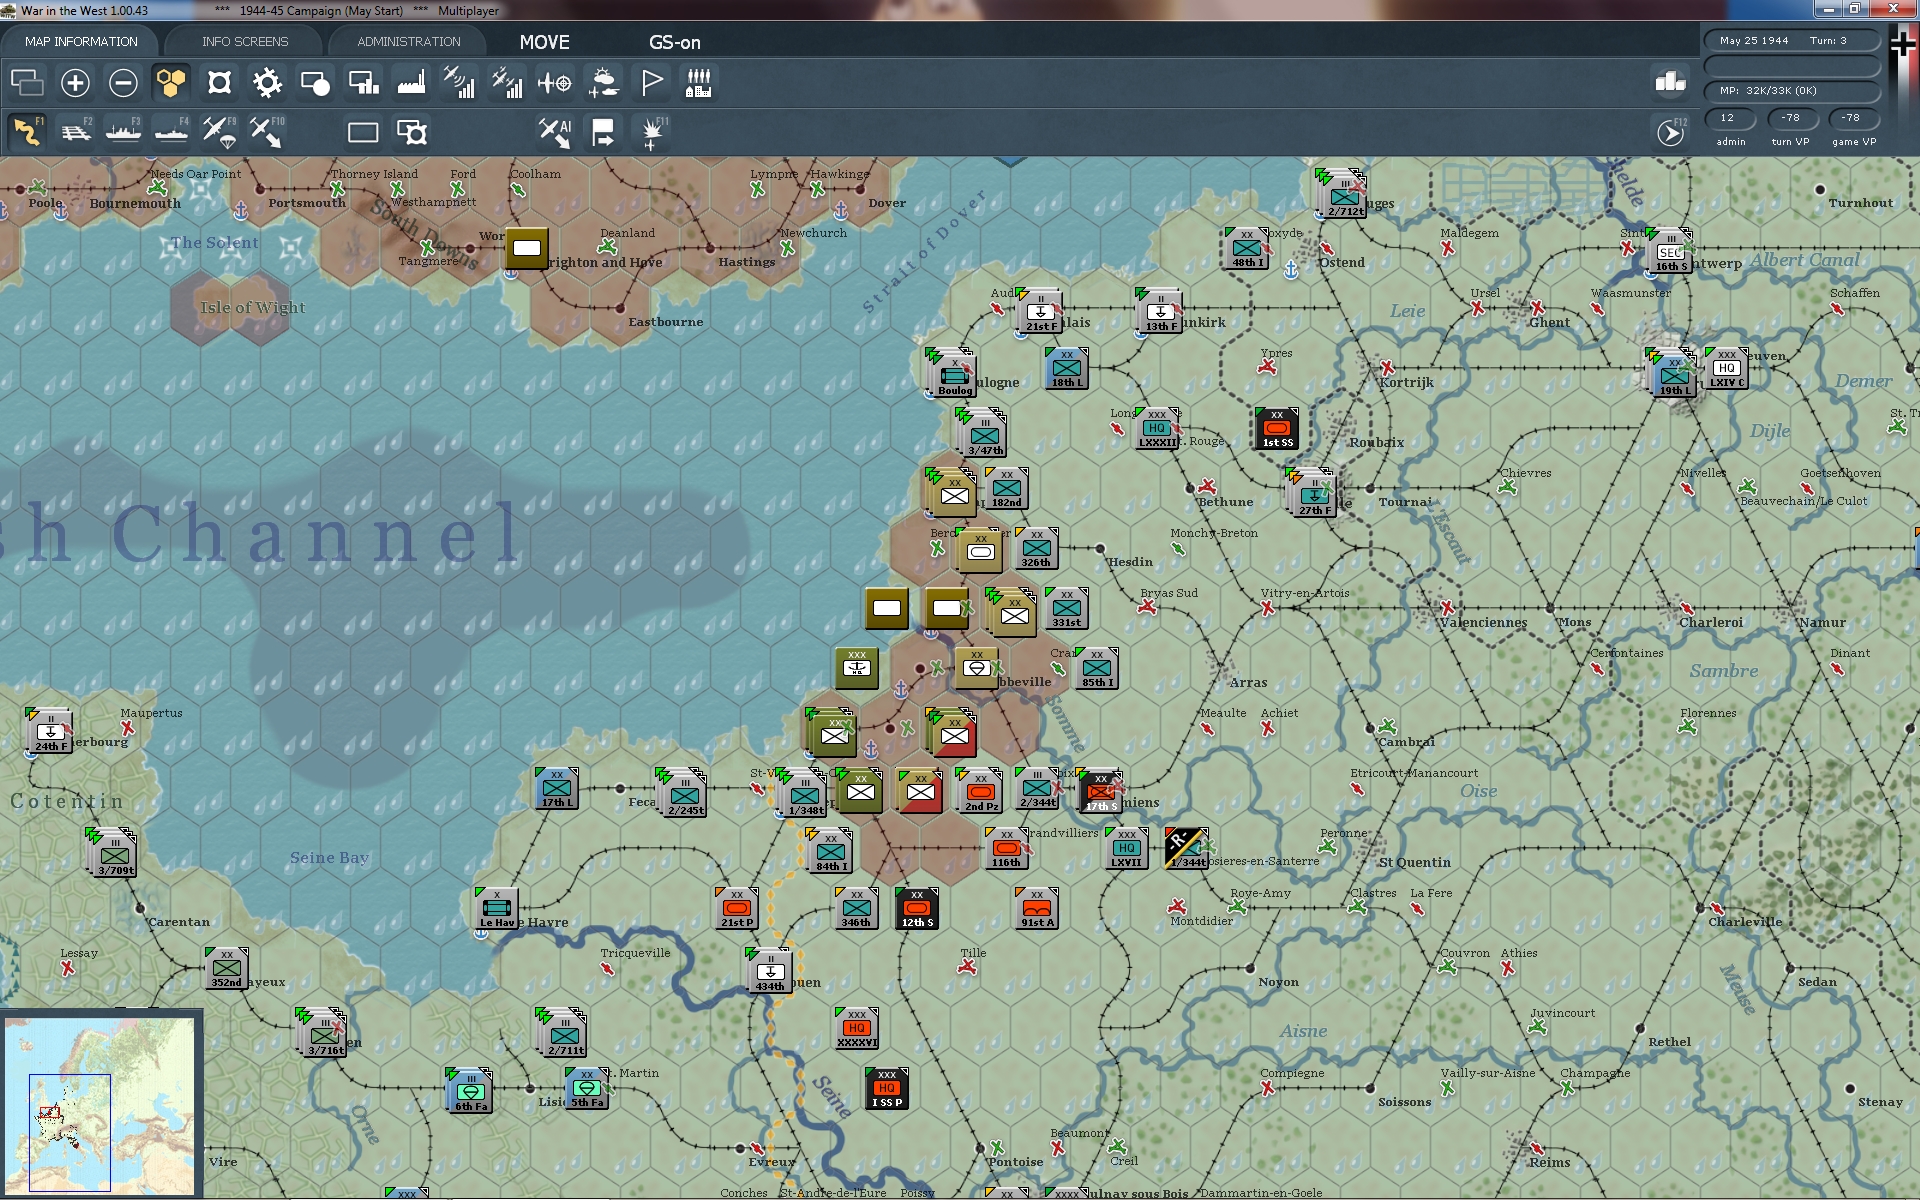Screen dimensions: 1920x1200
Task: Click the AI air assignment icon
Action: tap(555, 132)
